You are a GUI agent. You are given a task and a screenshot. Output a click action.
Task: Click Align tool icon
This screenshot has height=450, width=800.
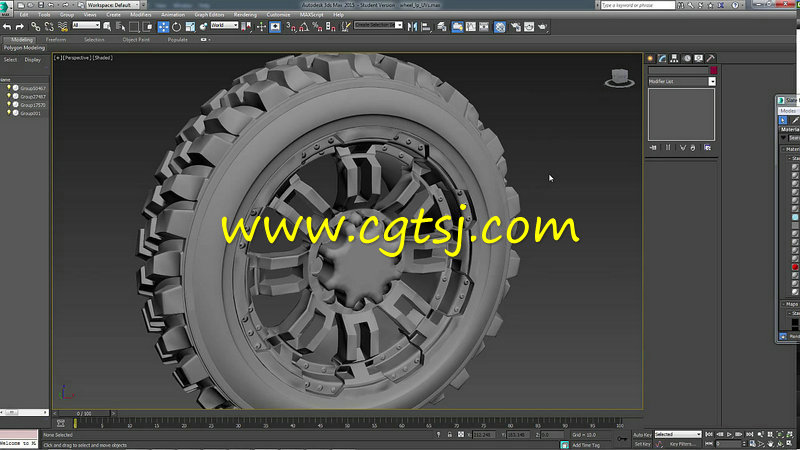(426, 27)
